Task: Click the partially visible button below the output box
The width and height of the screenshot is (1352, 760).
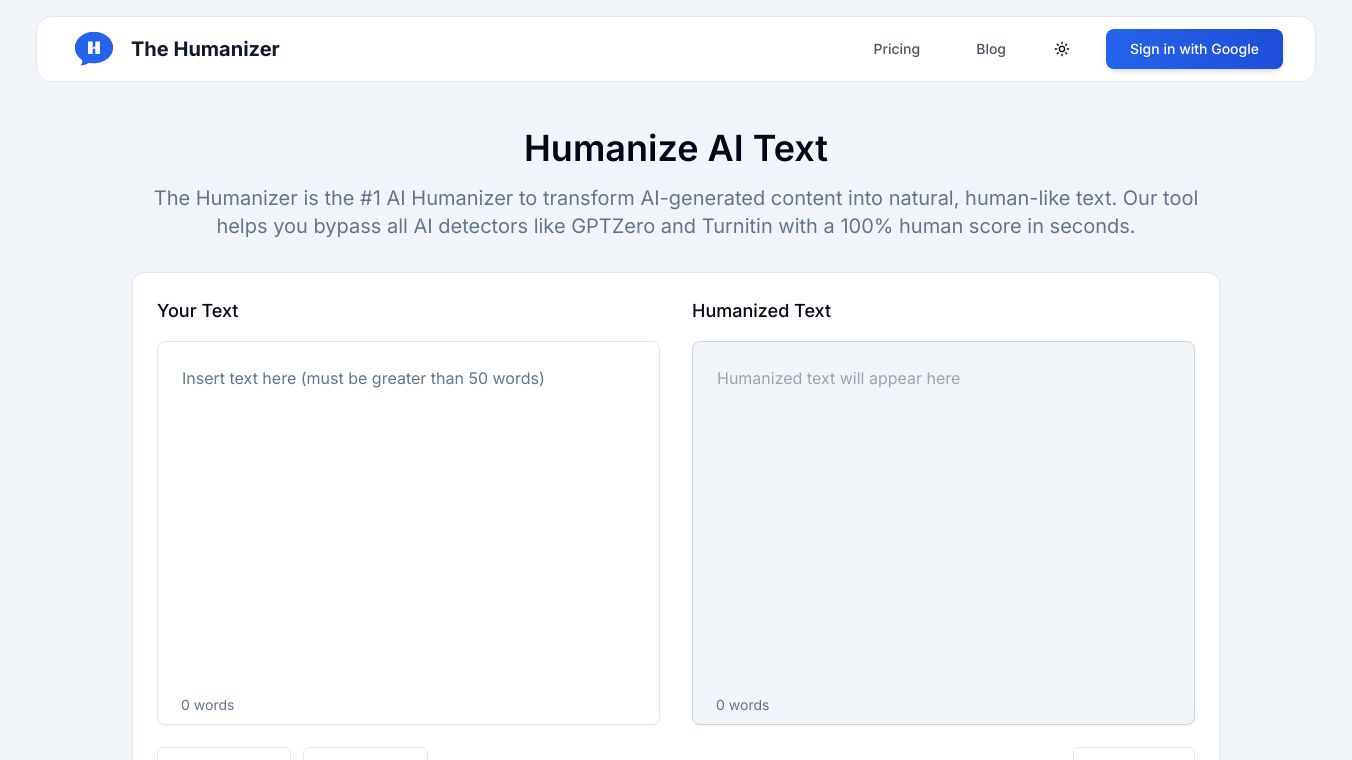Action: click(x=1133, y=754)
